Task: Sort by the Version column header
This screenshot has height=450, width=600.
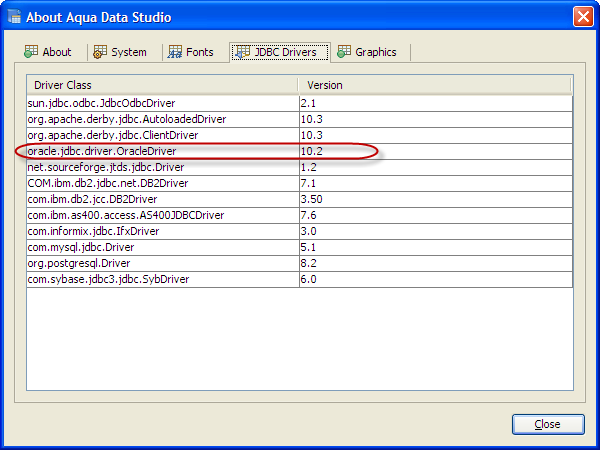Action: 435,85
